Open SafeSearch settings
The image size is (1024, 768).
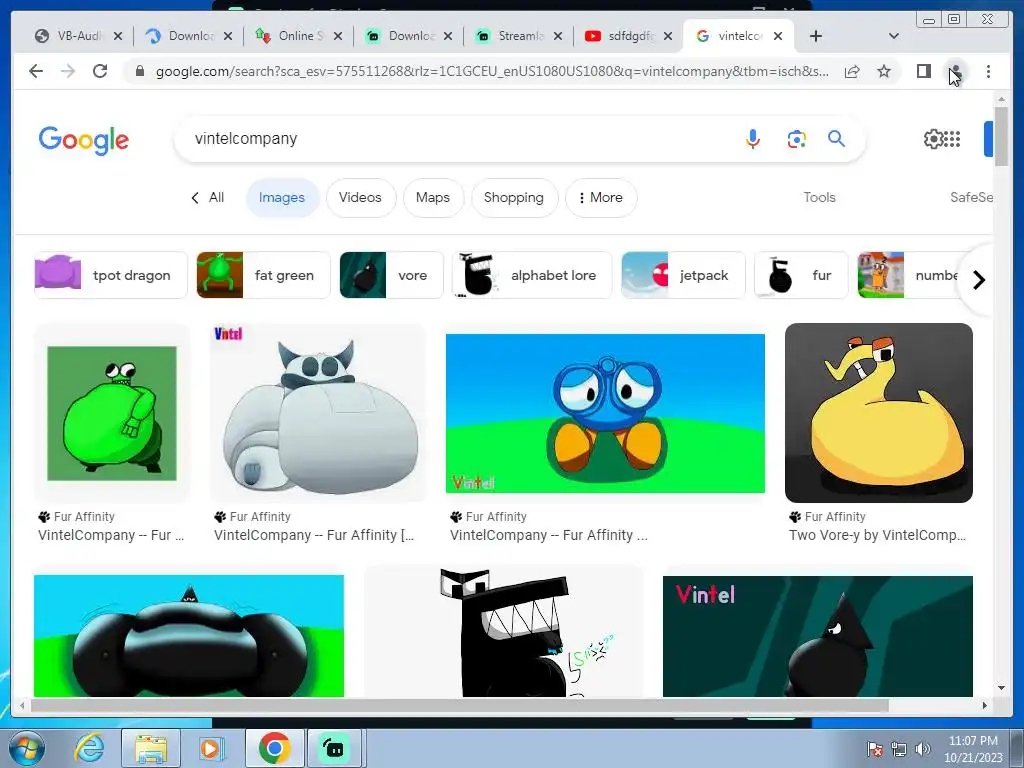pyautogui.click(x=971, y=197)
